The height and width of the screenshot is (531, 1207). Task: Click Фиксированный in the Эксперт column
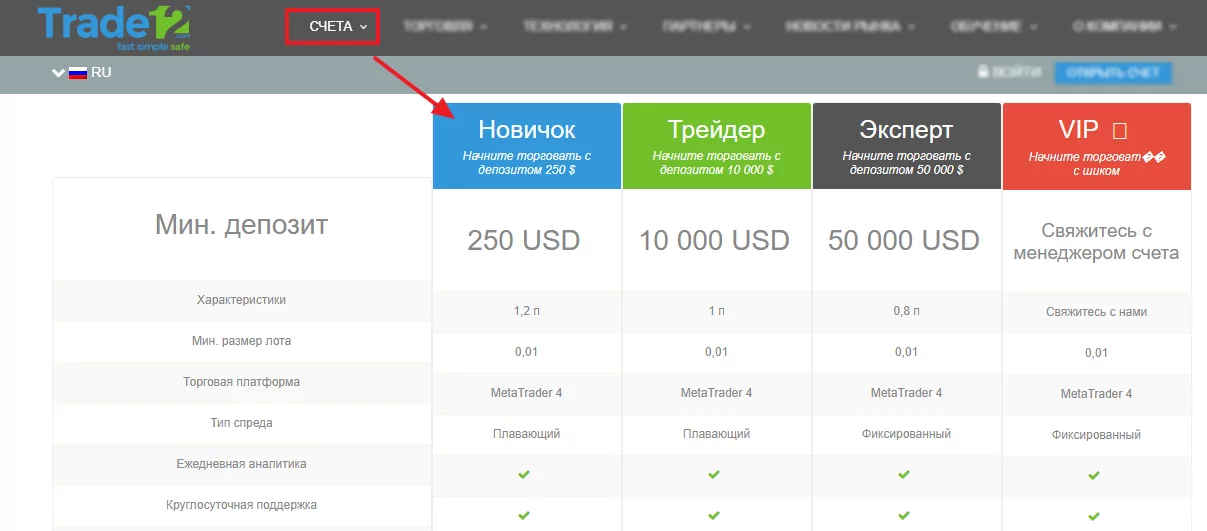(x=907, y=434)
